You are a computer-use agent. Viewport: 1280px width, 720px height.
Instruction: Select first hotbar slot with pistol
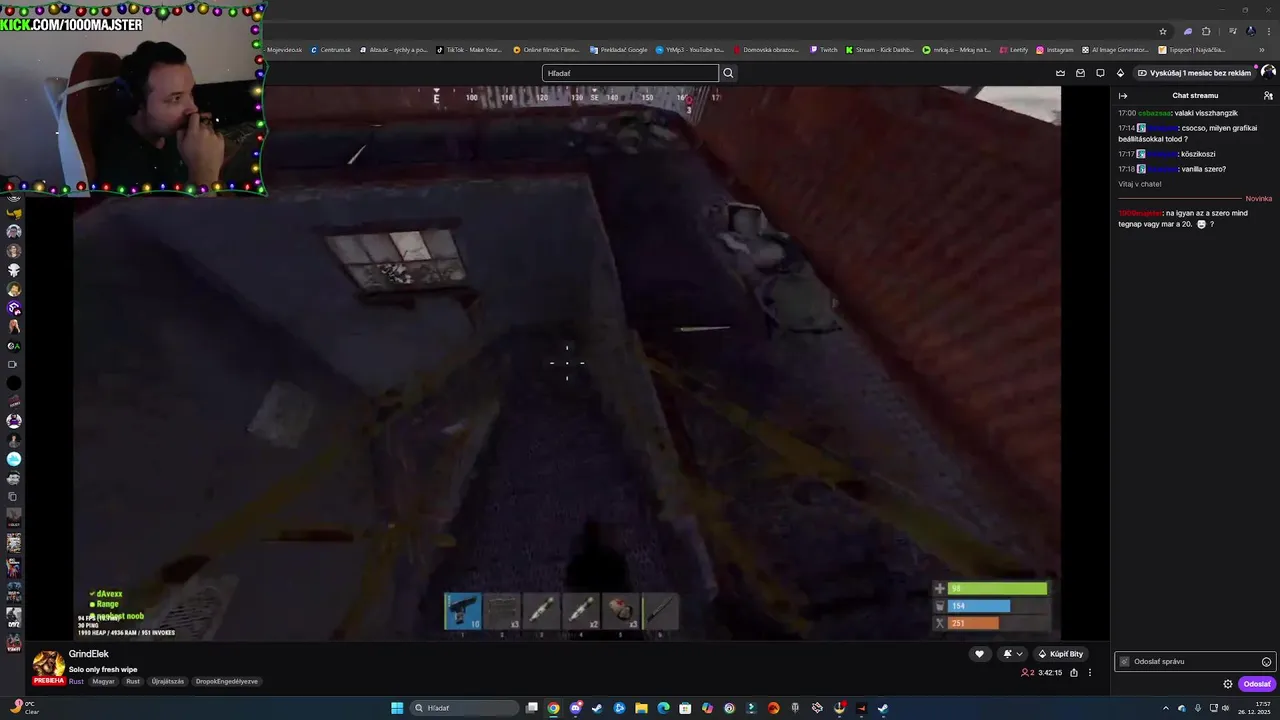(x=462, y=612)
